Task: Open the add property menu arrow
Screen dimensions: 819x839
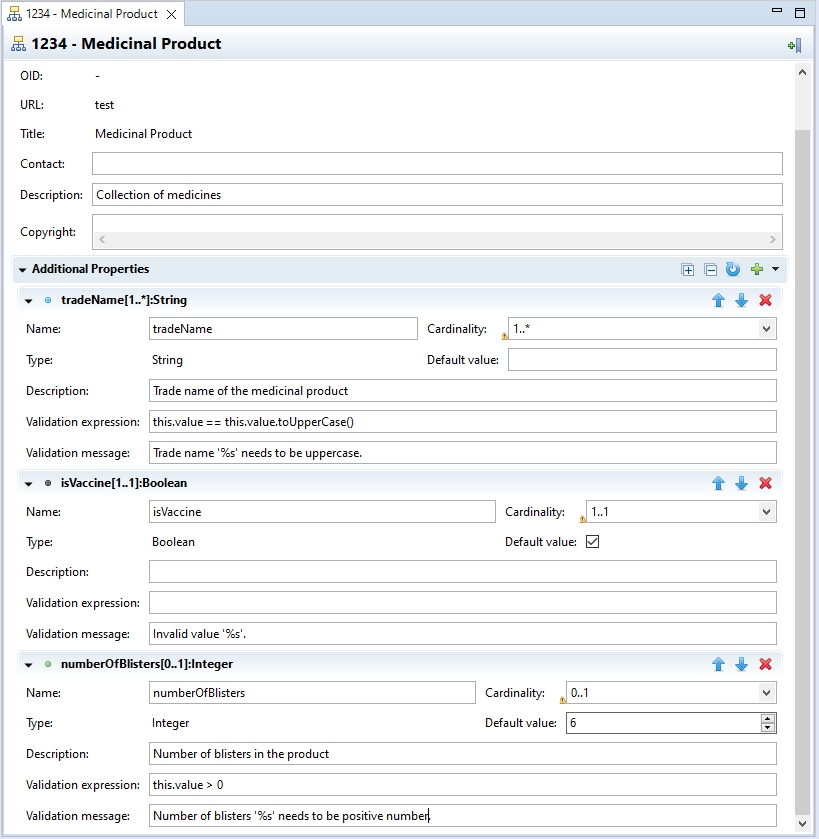Action: (774, 270)
